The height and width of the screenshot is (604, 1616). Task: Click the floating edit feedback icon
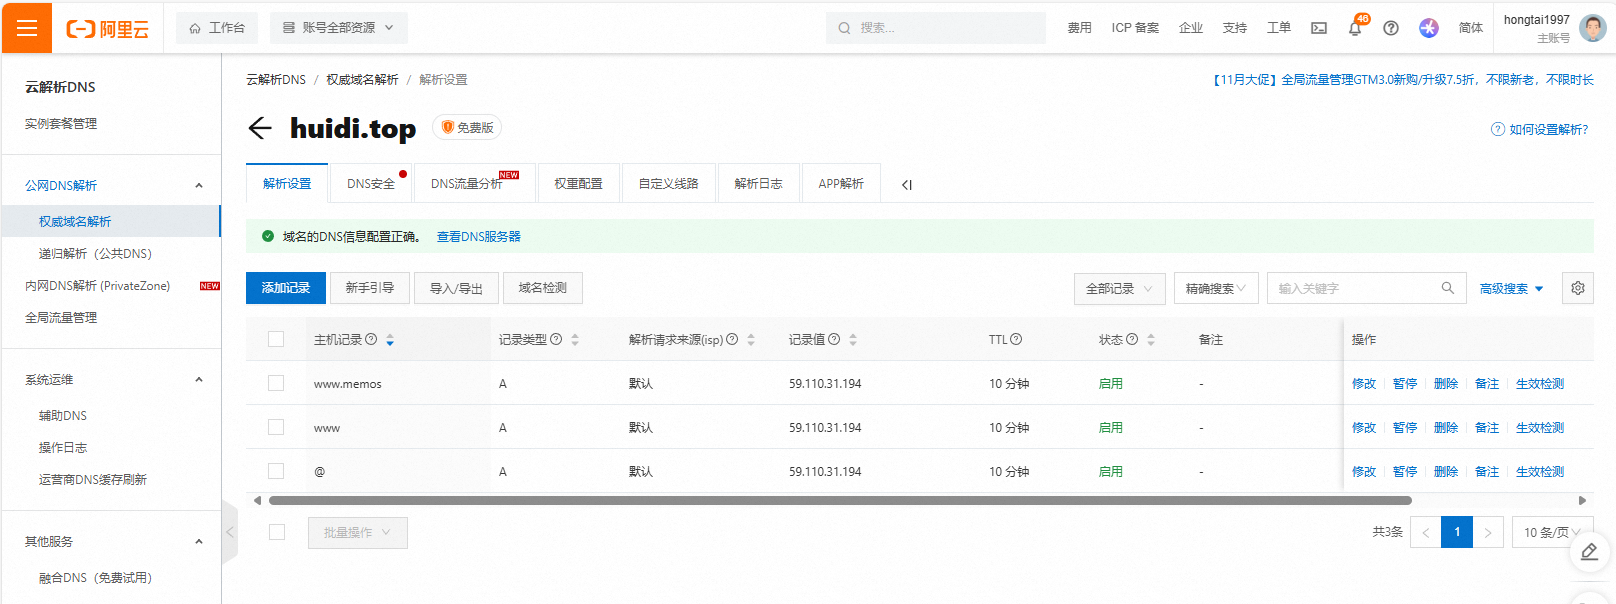click(1589, 552)
